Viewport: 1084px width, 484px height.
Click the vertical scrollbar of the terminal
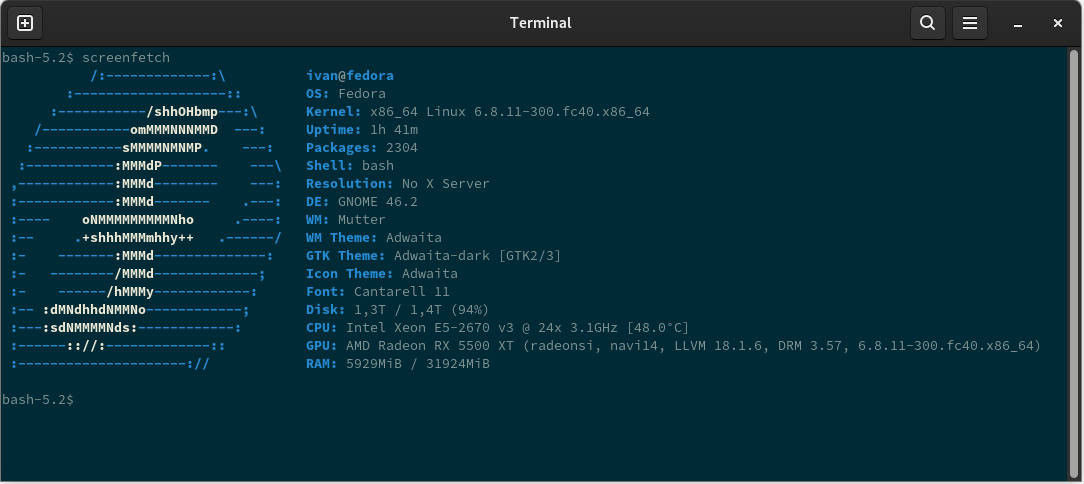[x=1074, y=263]
